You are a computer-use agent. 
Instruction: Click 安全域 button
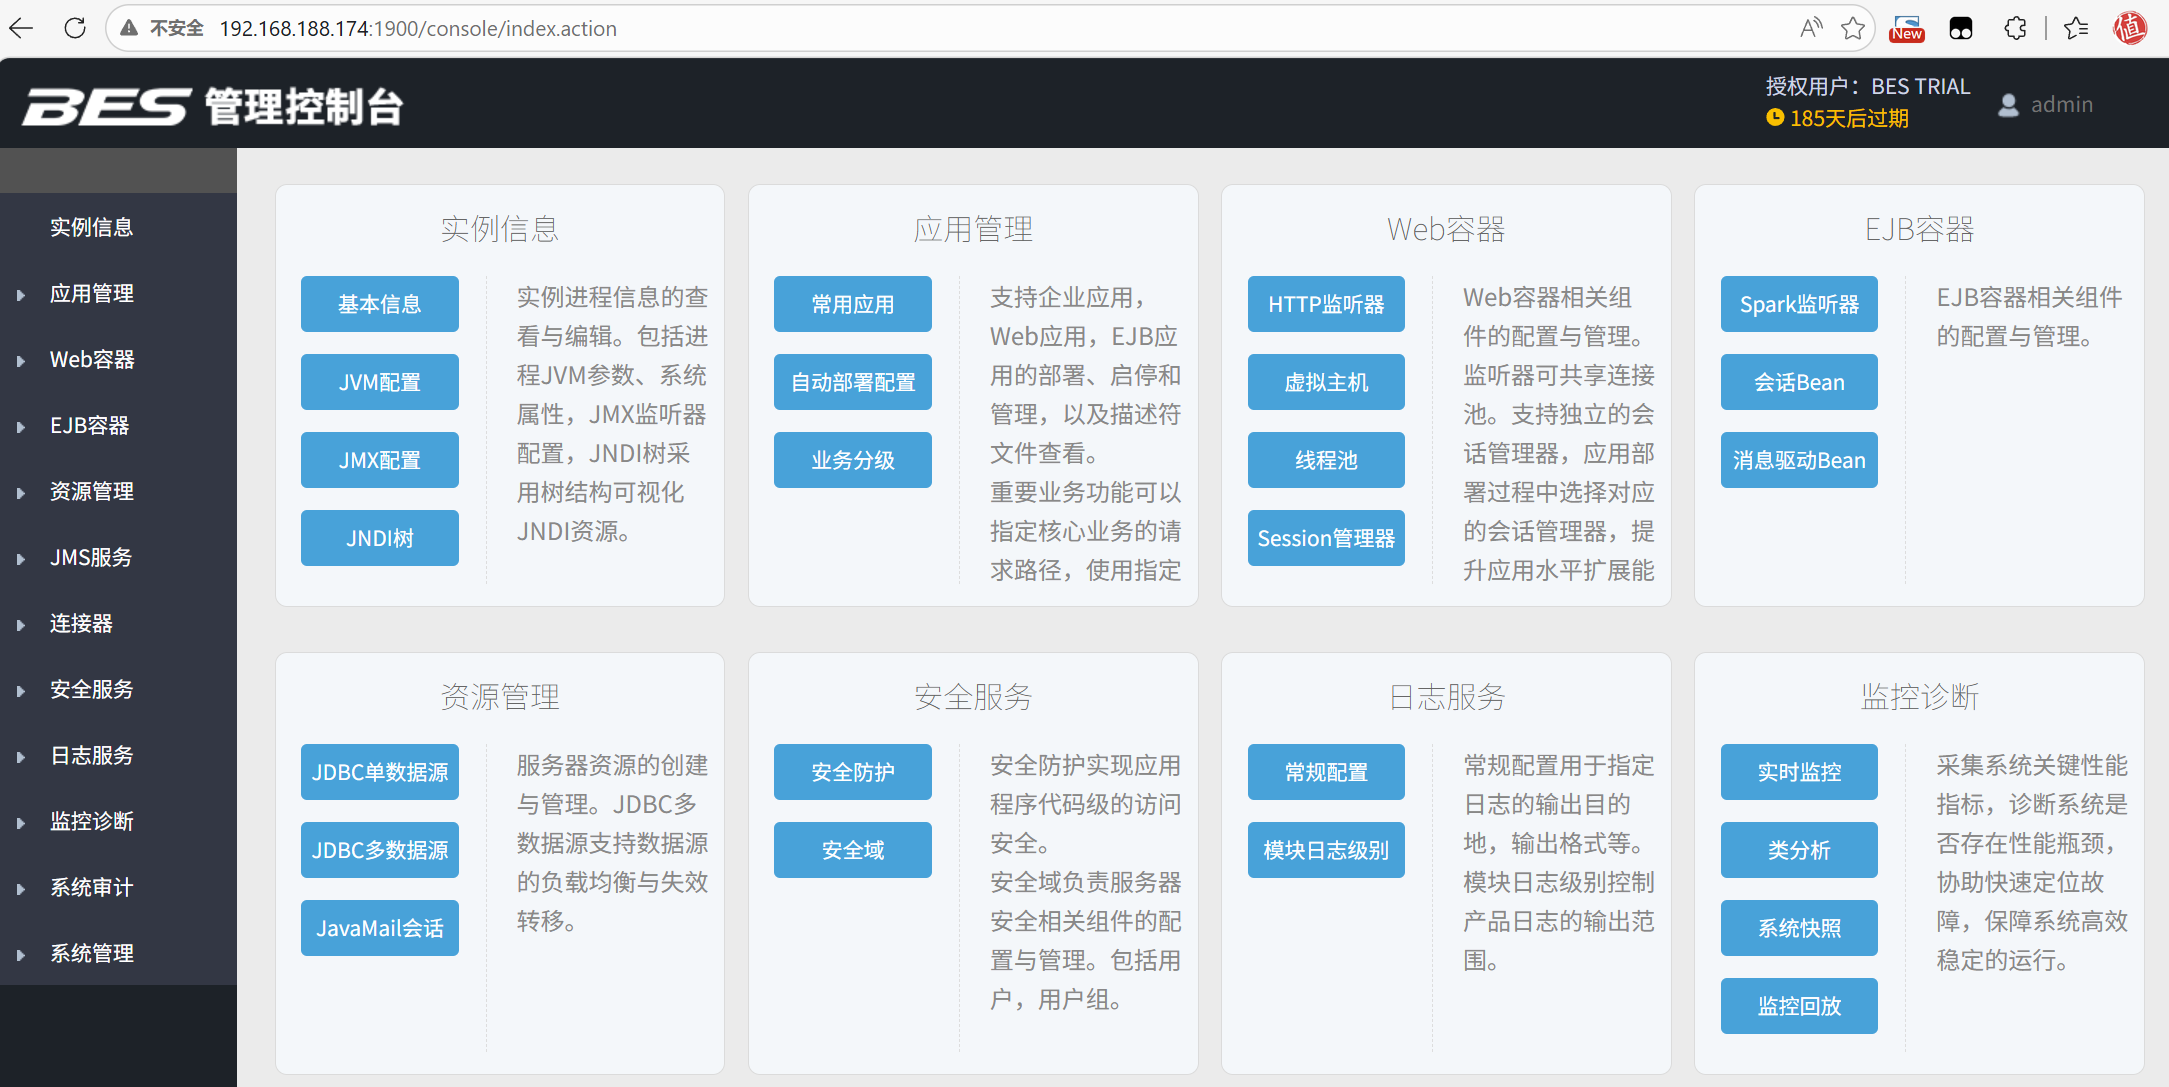[x=853, y=850]
